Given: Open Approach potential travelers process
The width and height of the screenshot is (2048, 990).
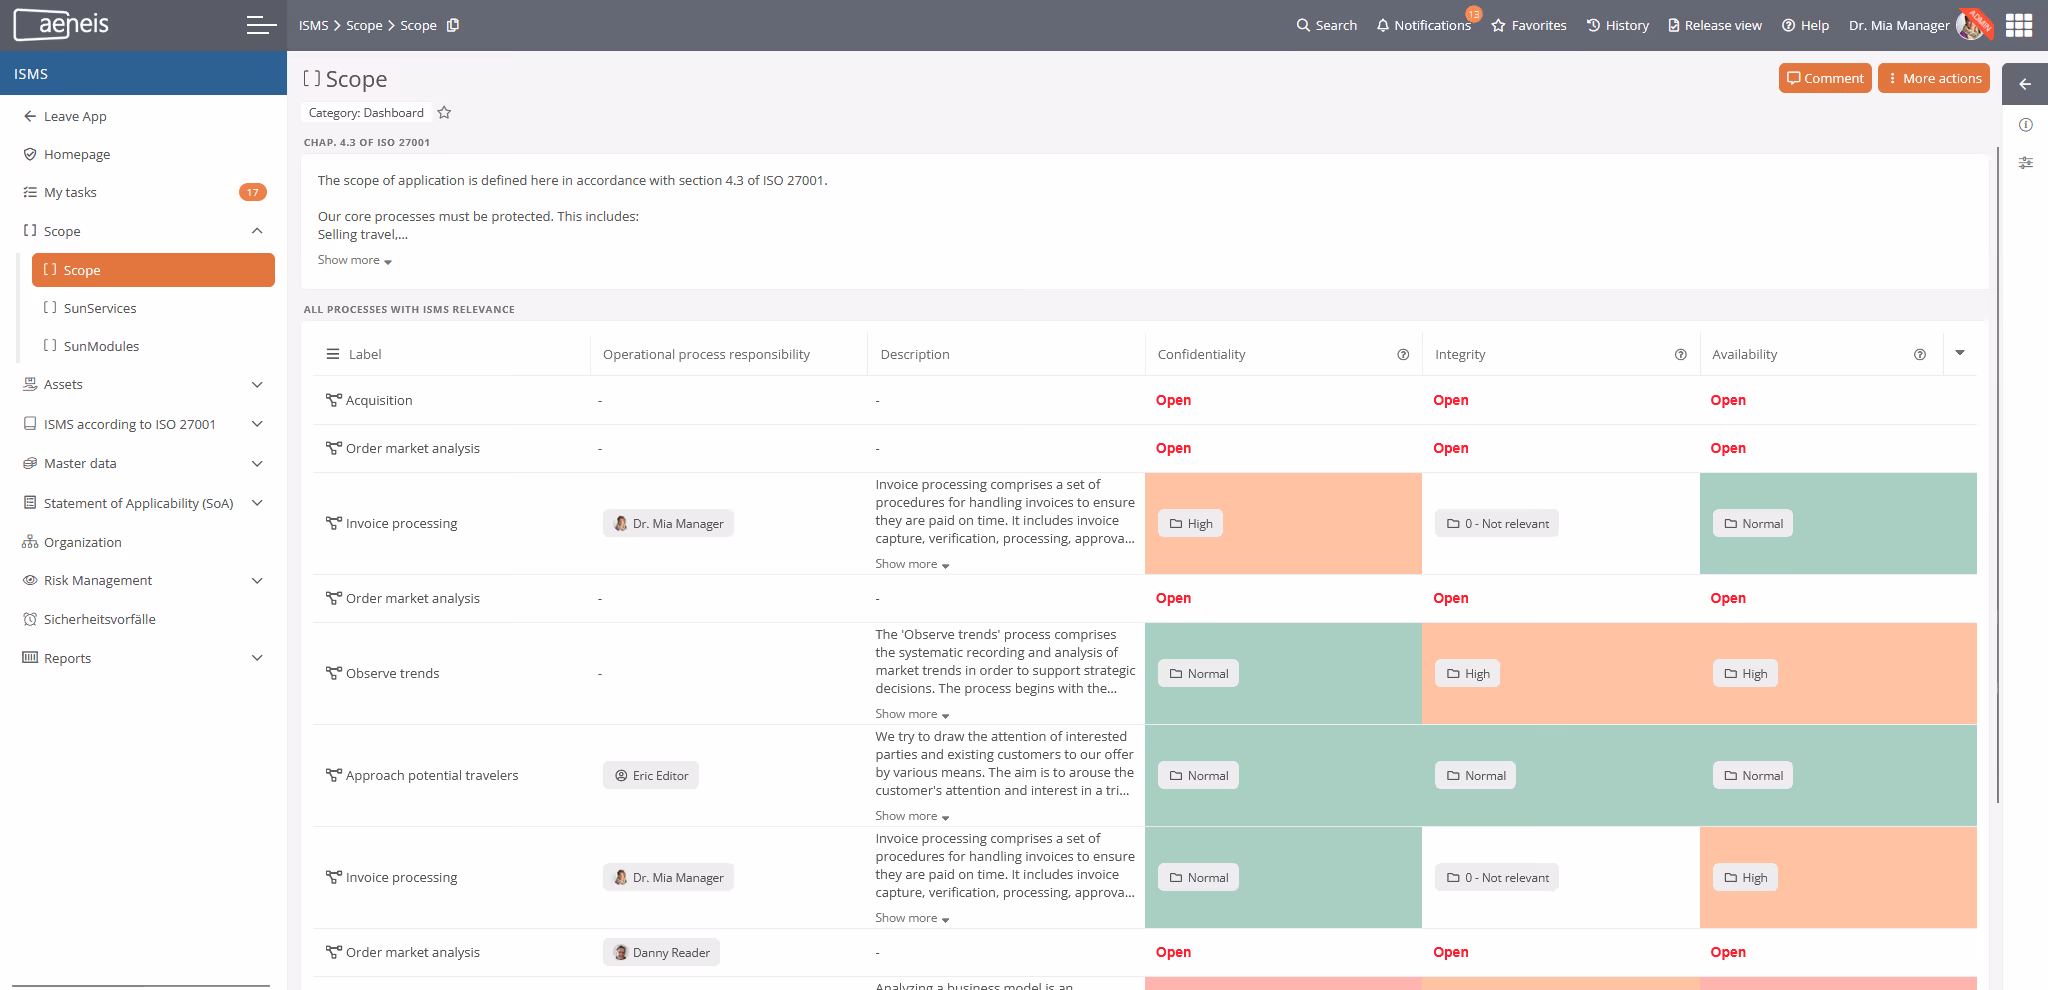Looking at the screenshot, I should (x=432, y=775).
